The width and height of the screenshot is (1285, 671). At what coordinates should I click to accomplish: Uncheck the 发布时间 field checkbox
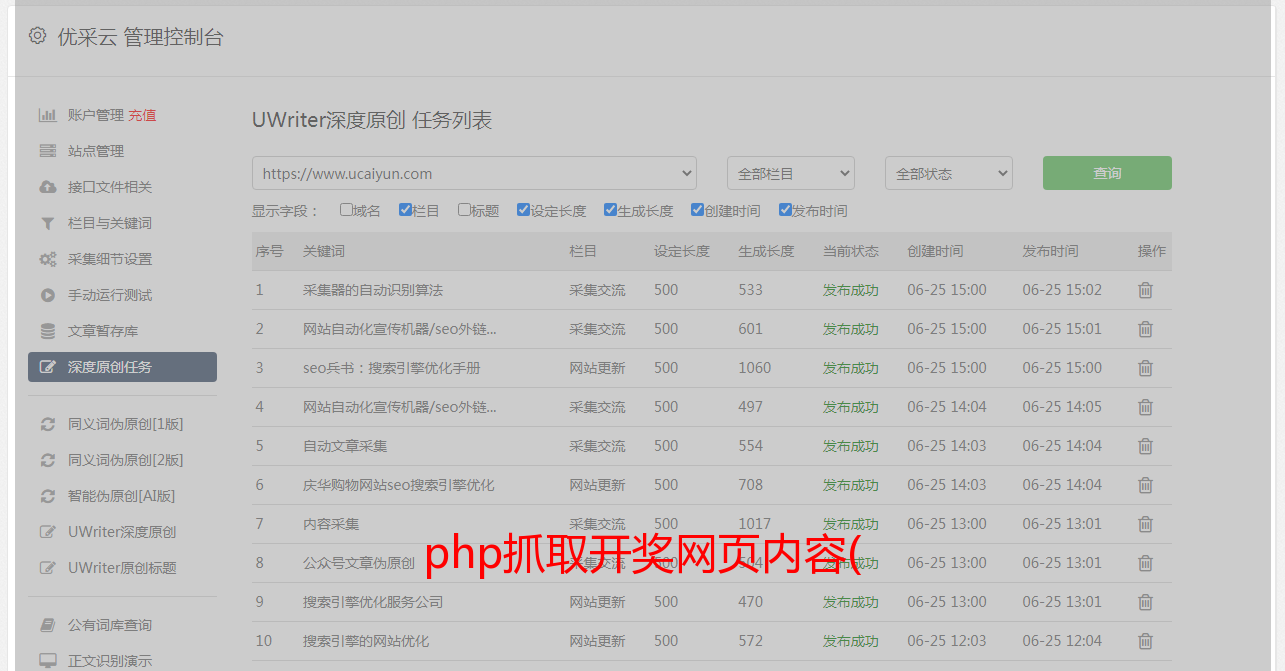785,210
